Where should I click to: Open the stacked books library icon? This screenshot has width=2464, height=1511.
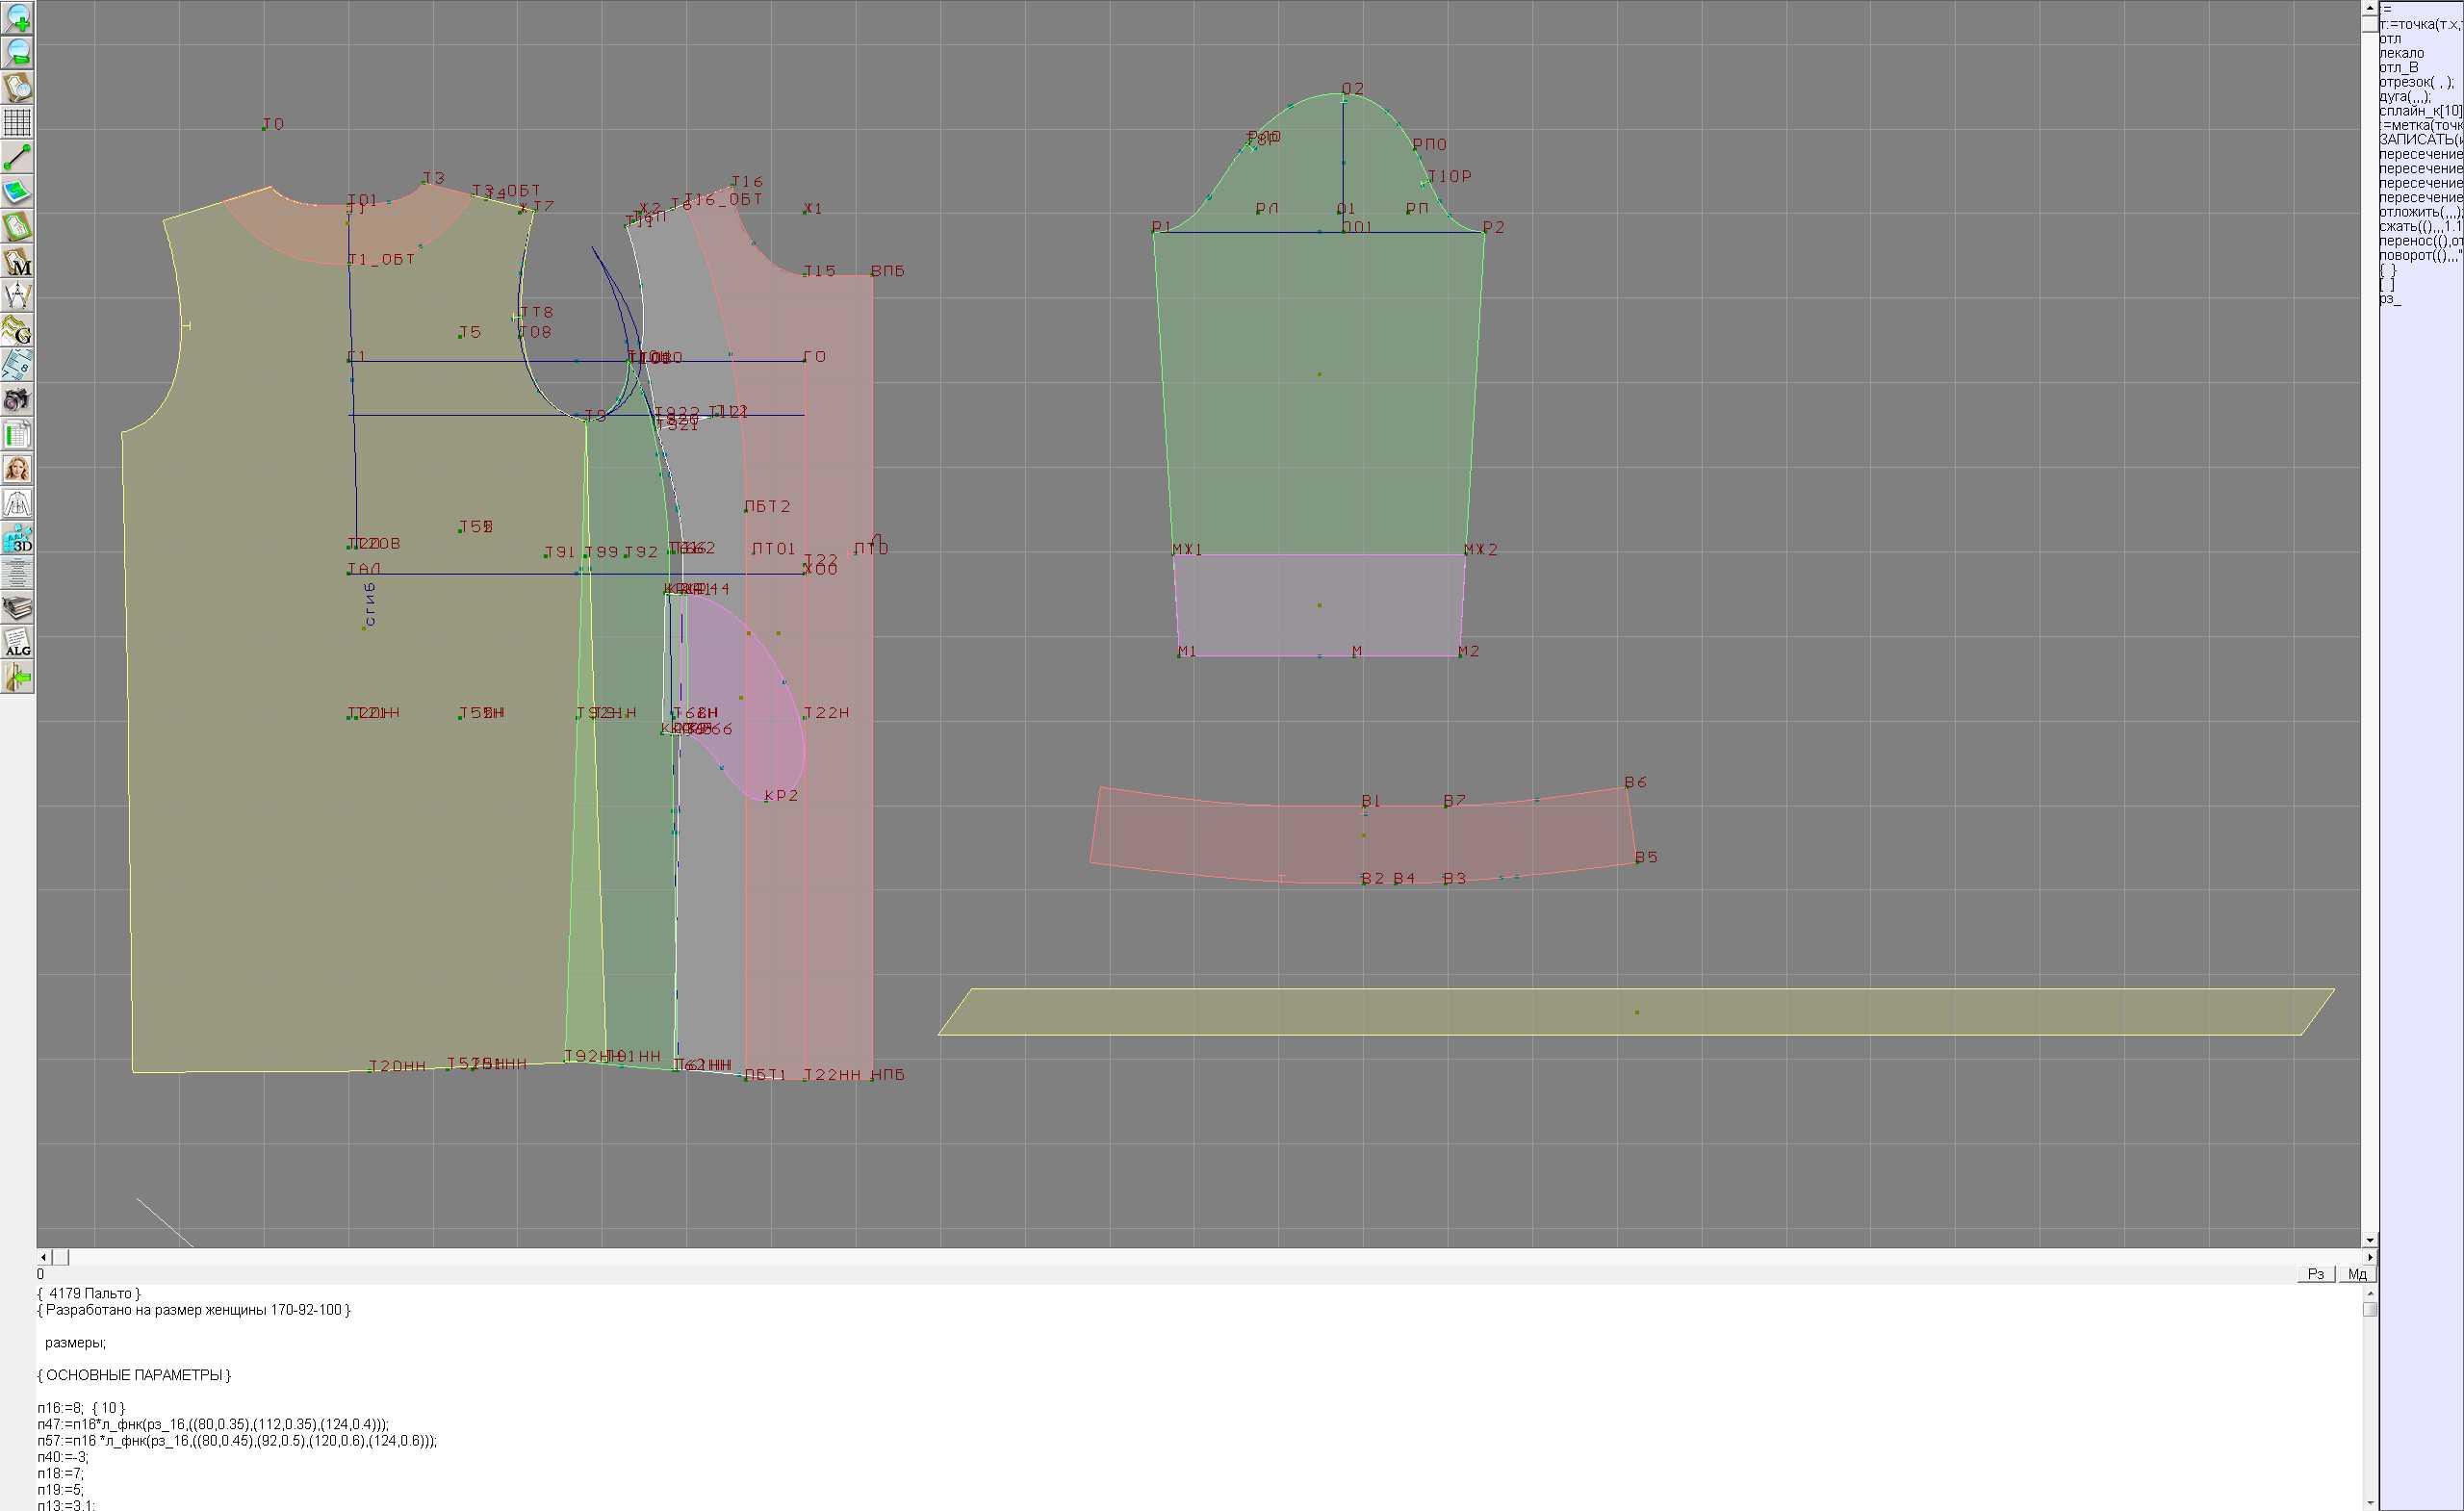(x=17, y=608)
